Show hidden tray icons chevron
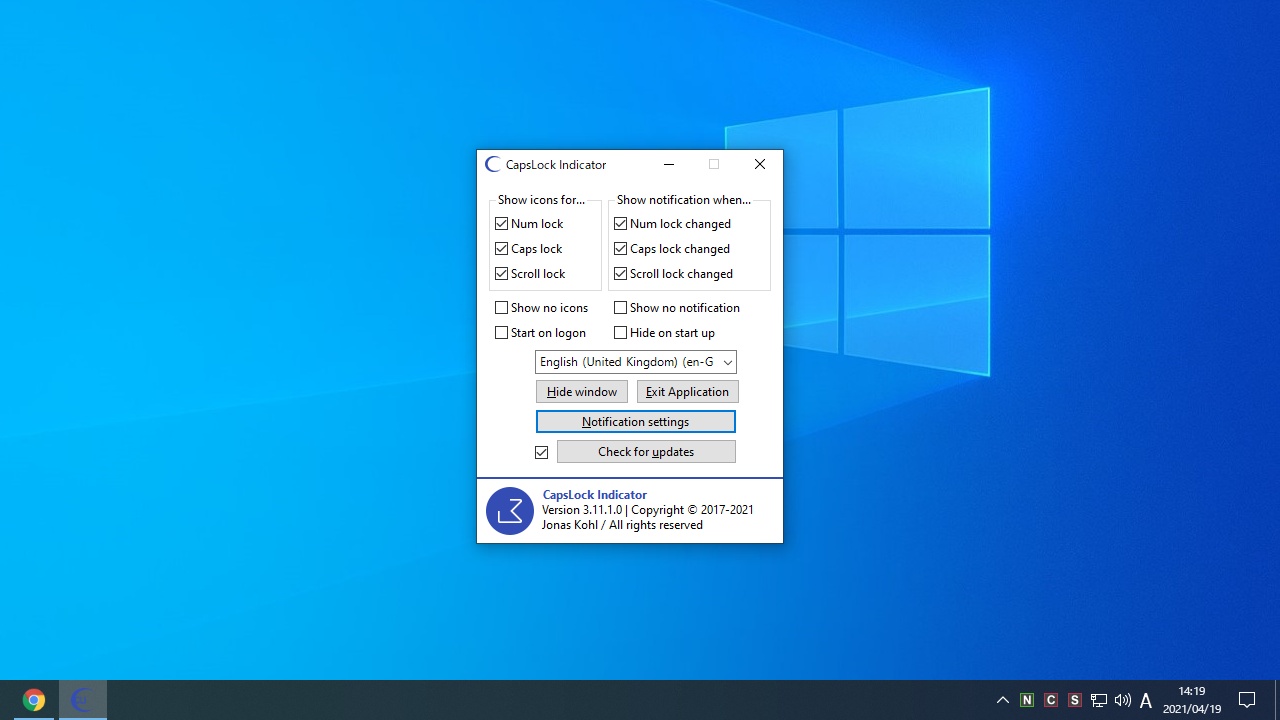 pos(1003,700)
